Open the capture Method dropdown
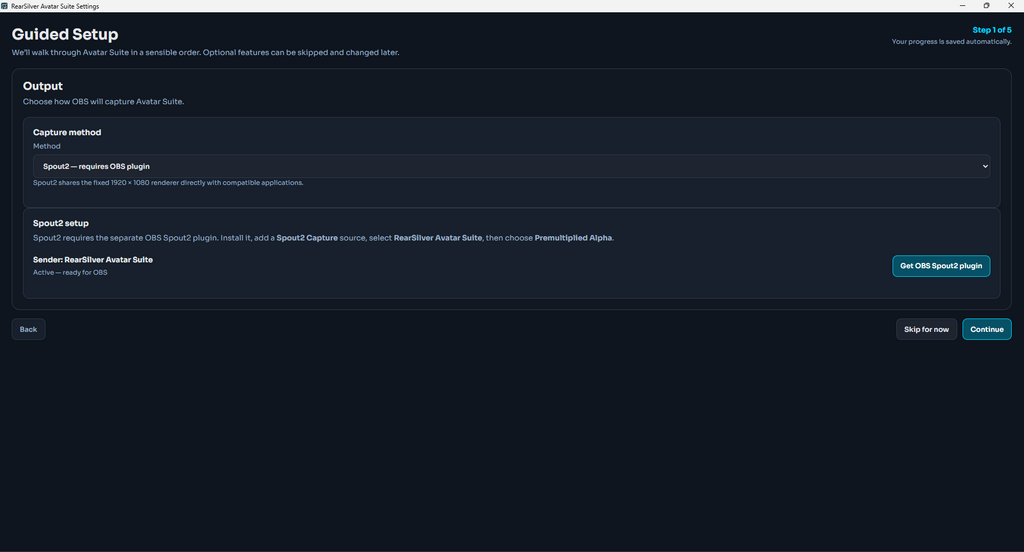This screenshot has height=552, width=1024. click(x=511, y=166)
